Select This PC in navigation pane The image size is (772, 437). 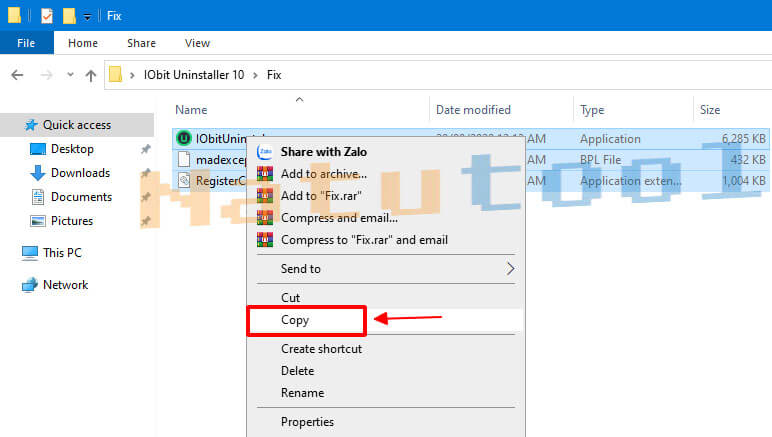[62, 253]
